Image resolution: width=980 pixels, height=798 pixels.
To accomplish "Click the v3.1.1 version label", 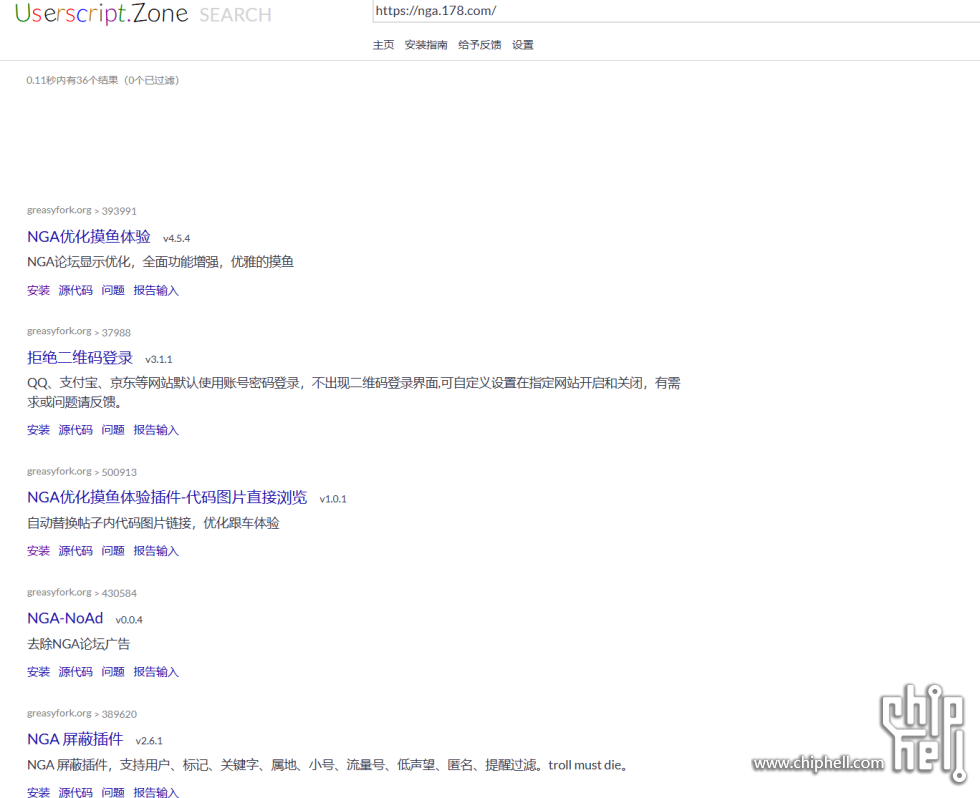I will [x=159, y=359].
